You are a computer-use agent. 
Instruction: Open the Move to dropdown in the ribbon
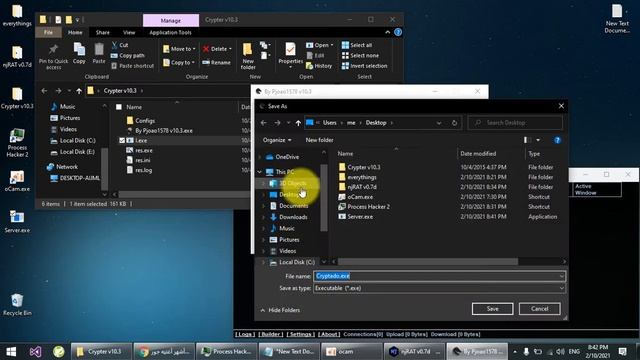pos(194,49)
